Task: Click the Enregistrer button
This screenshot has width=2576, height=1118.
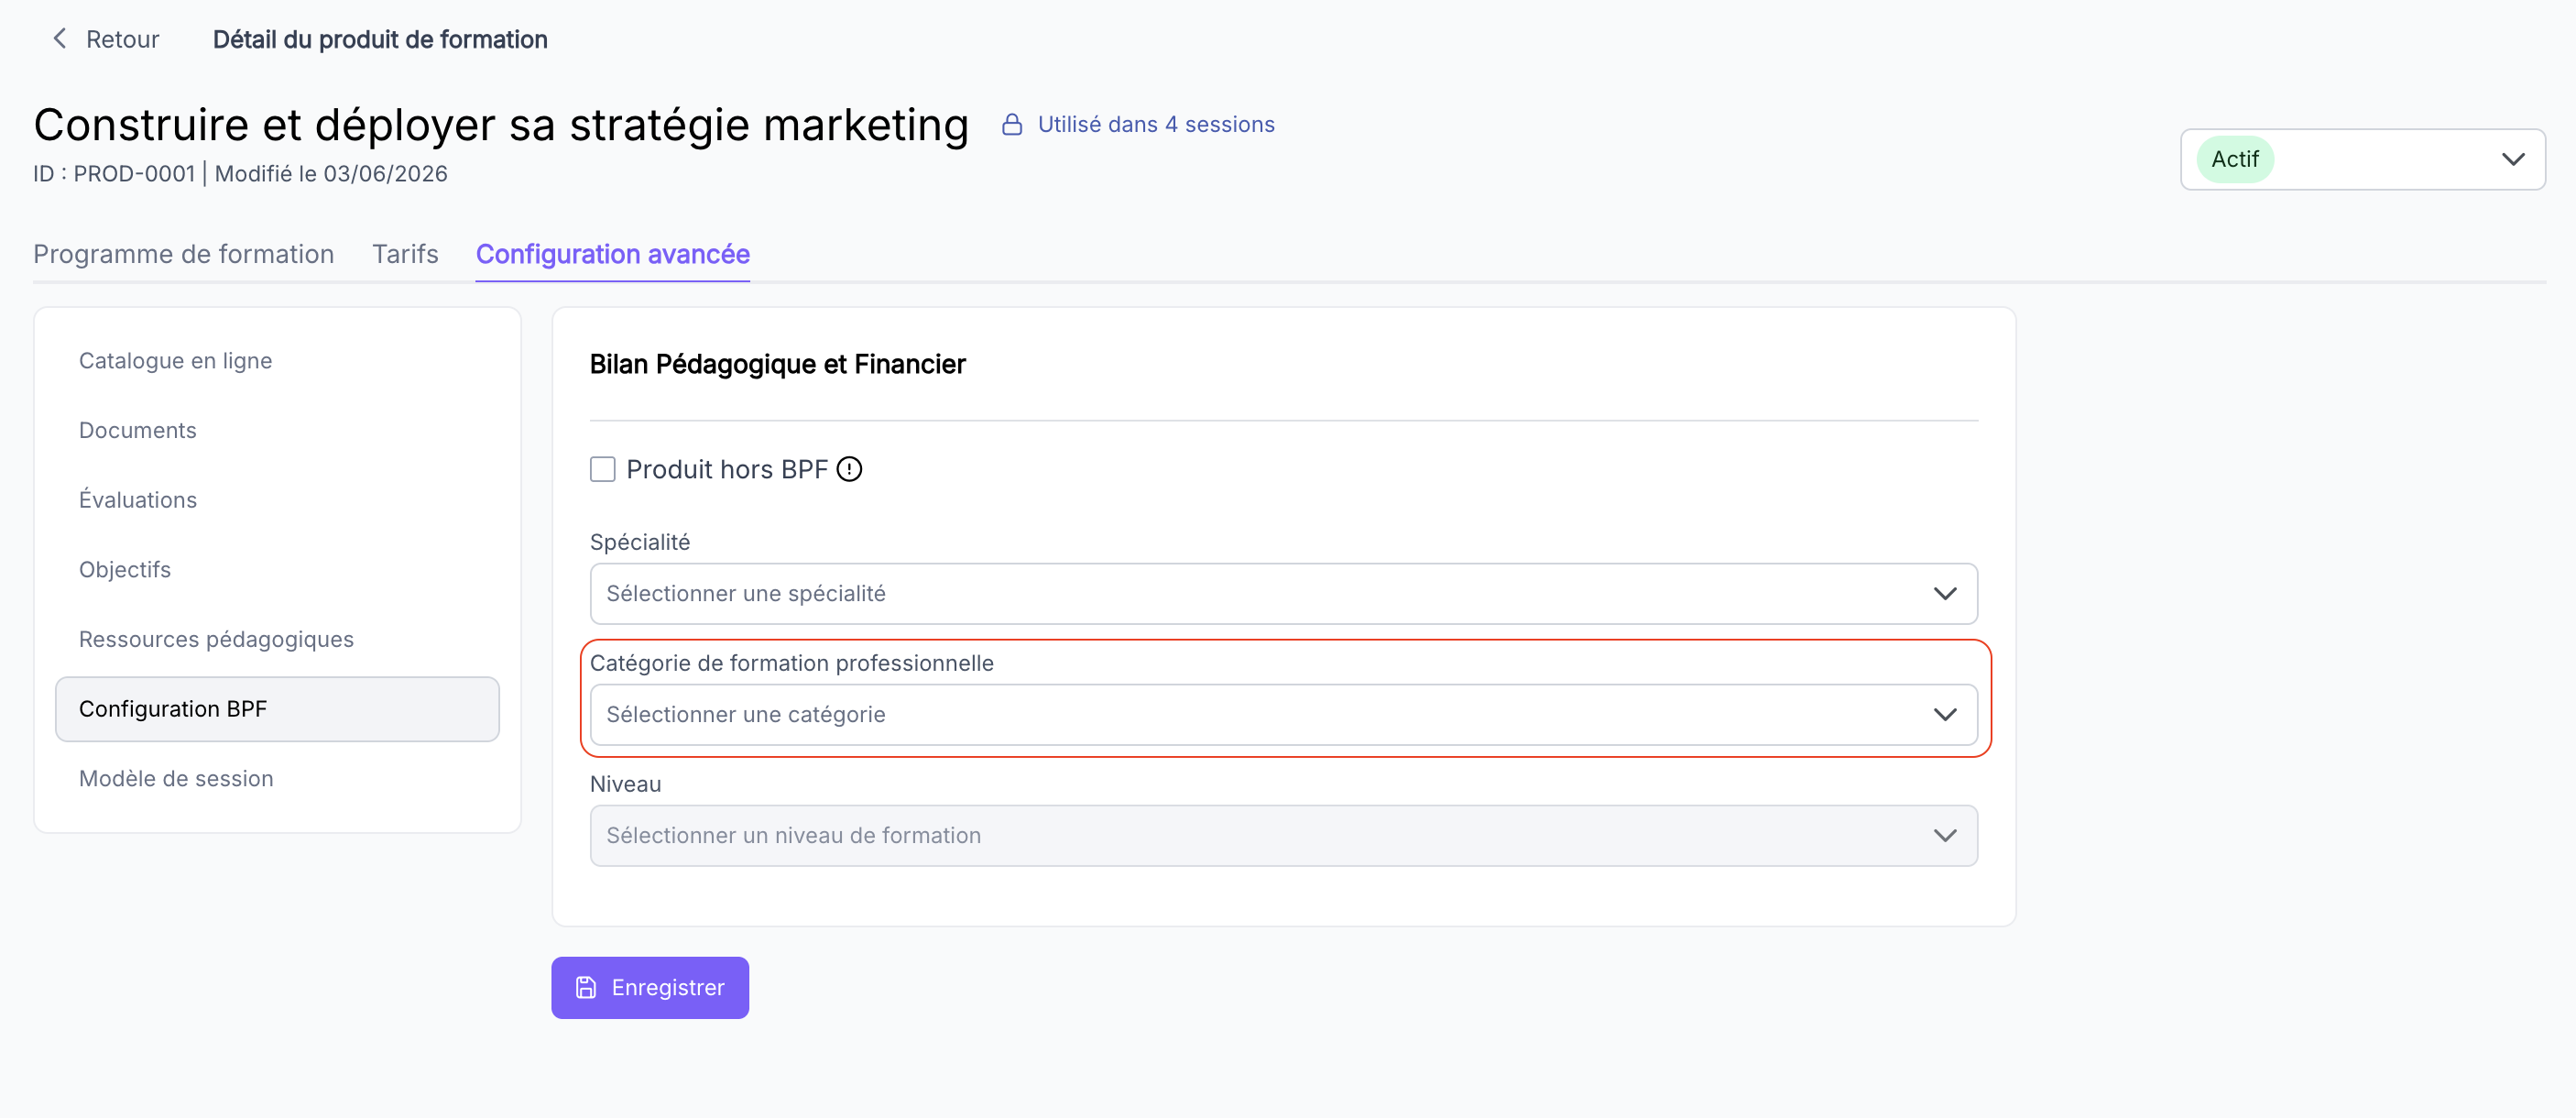Action: click(x=650, y=987)
